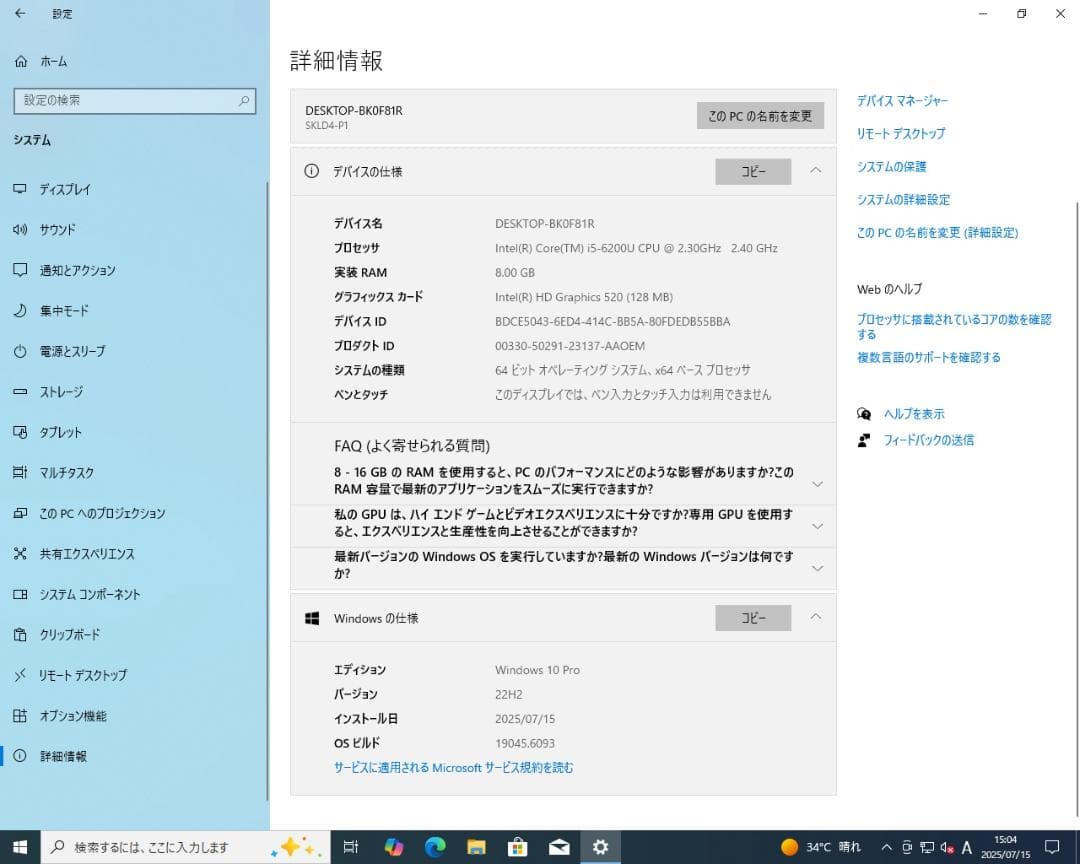Open Sound settings from the sidebar
The image size is (1080, 864).
60,229
